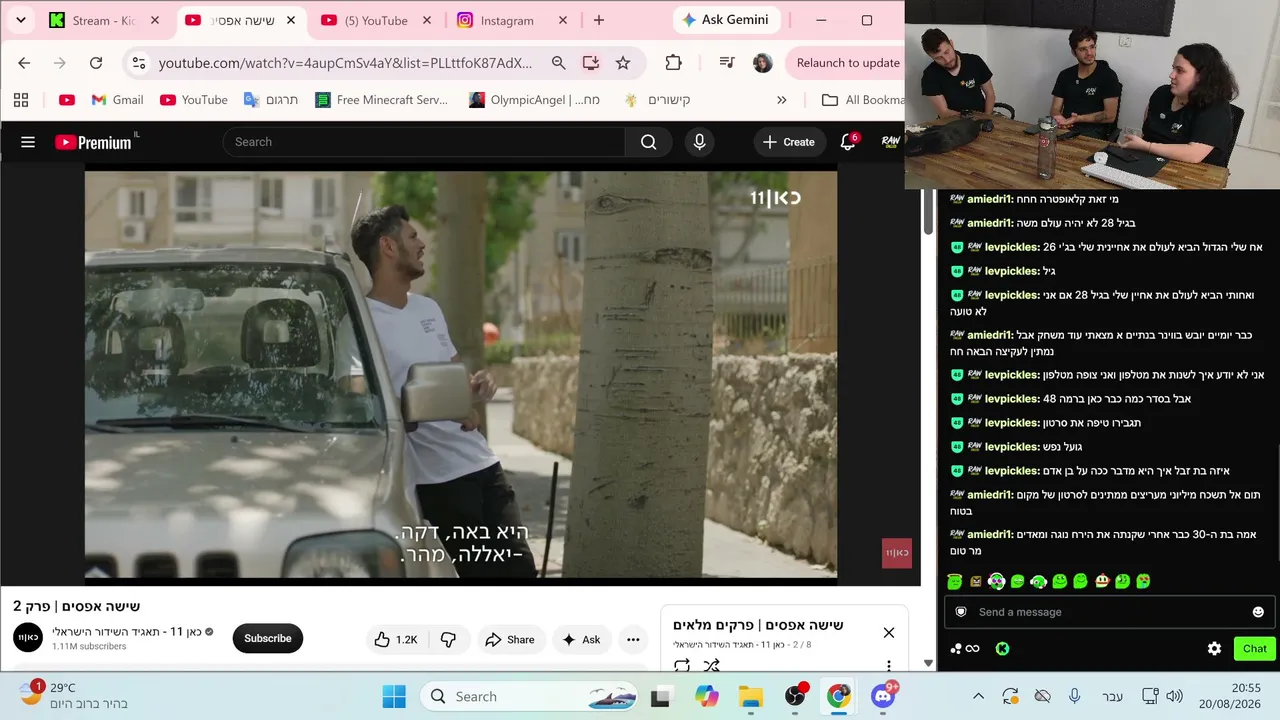
Task: Go back in Chrome
Action: pyautogui.click(x=24, y=63)
